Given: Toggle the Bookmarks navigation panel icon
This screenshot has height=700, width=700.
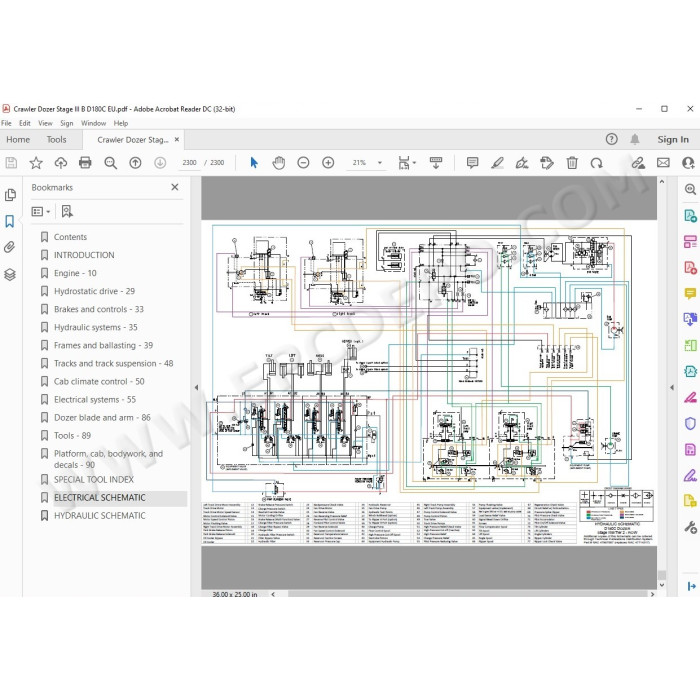Looking at the screenshot, I should (x=10, y=221).
